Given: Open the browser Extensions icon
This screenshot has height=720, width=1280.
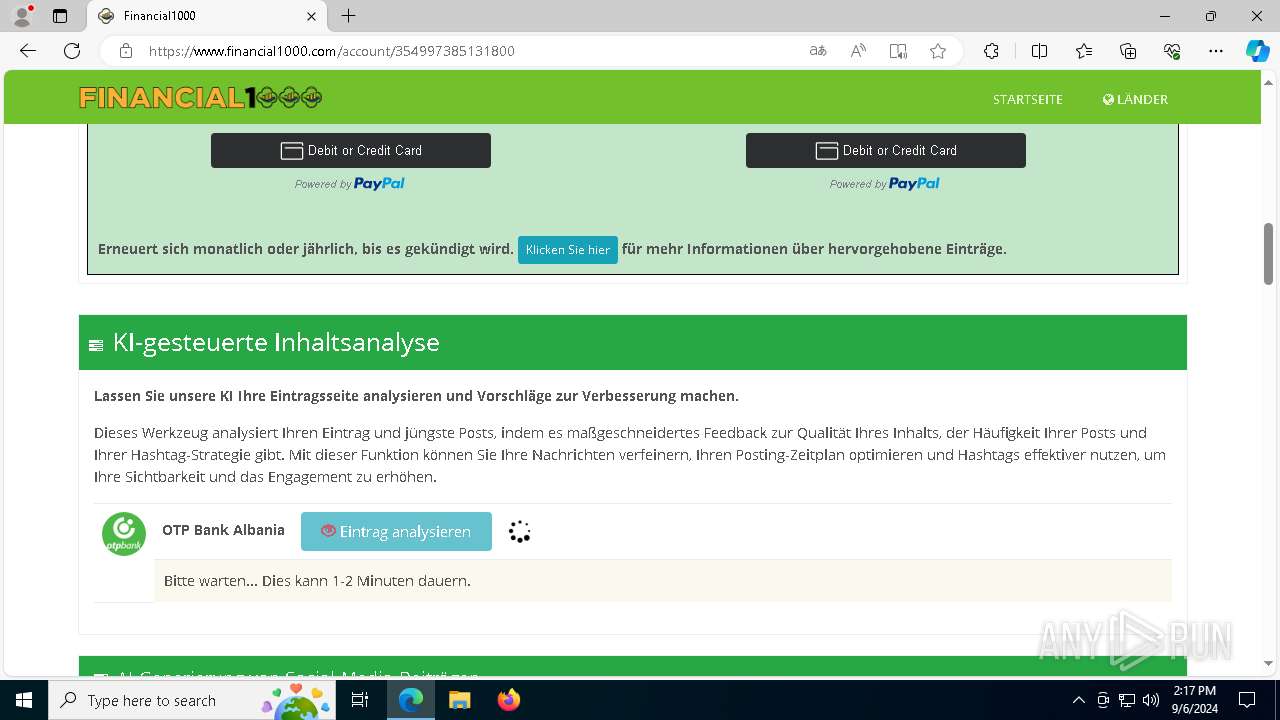Looking at the screenshot, I should tap(991, 51).
